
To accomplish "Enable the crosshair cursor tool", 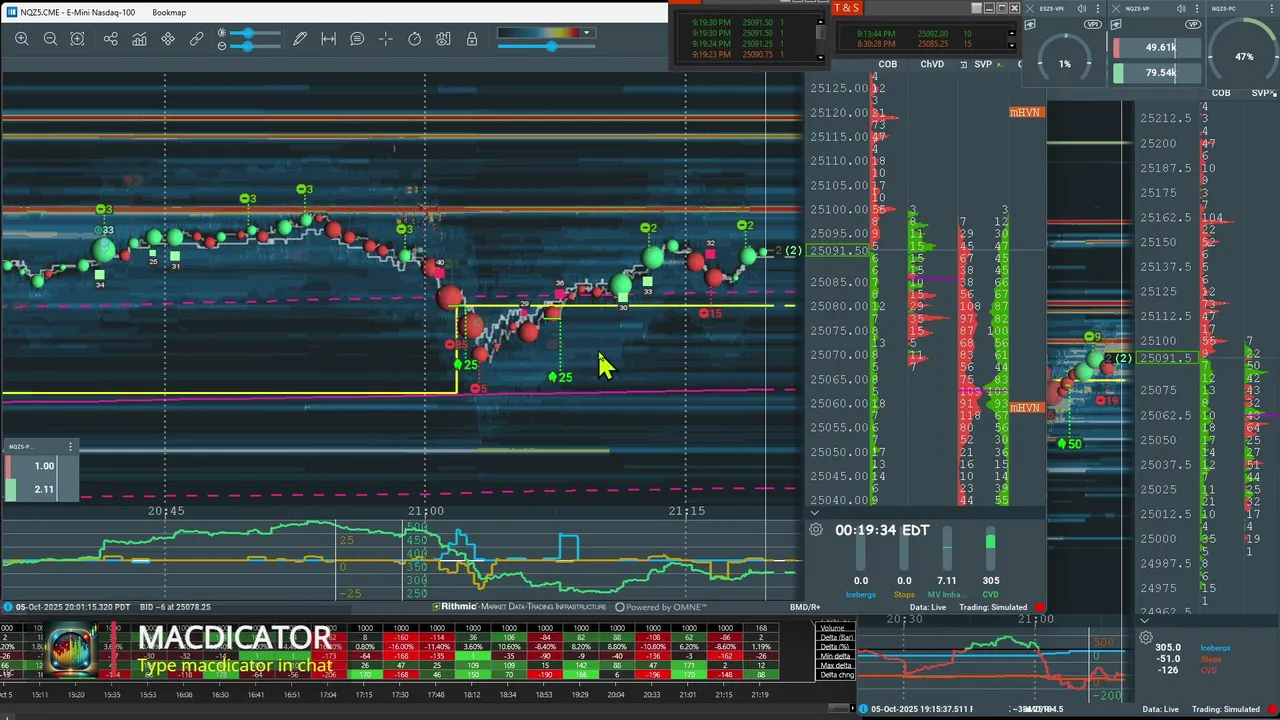I will coord(386,39).
